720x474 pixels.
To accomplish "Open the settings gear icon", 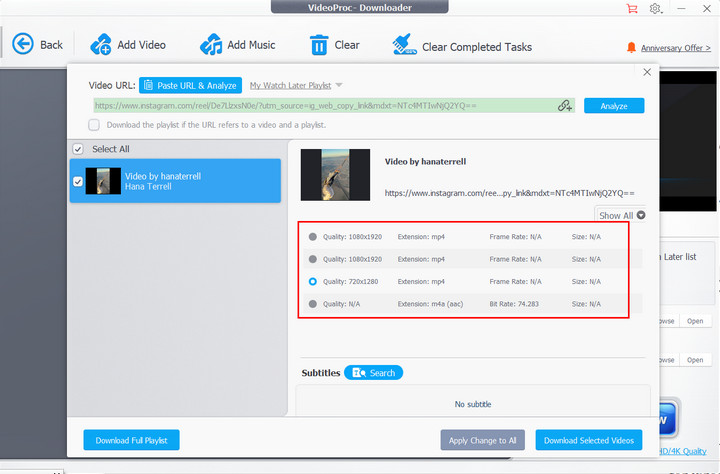I will (655, 8).
